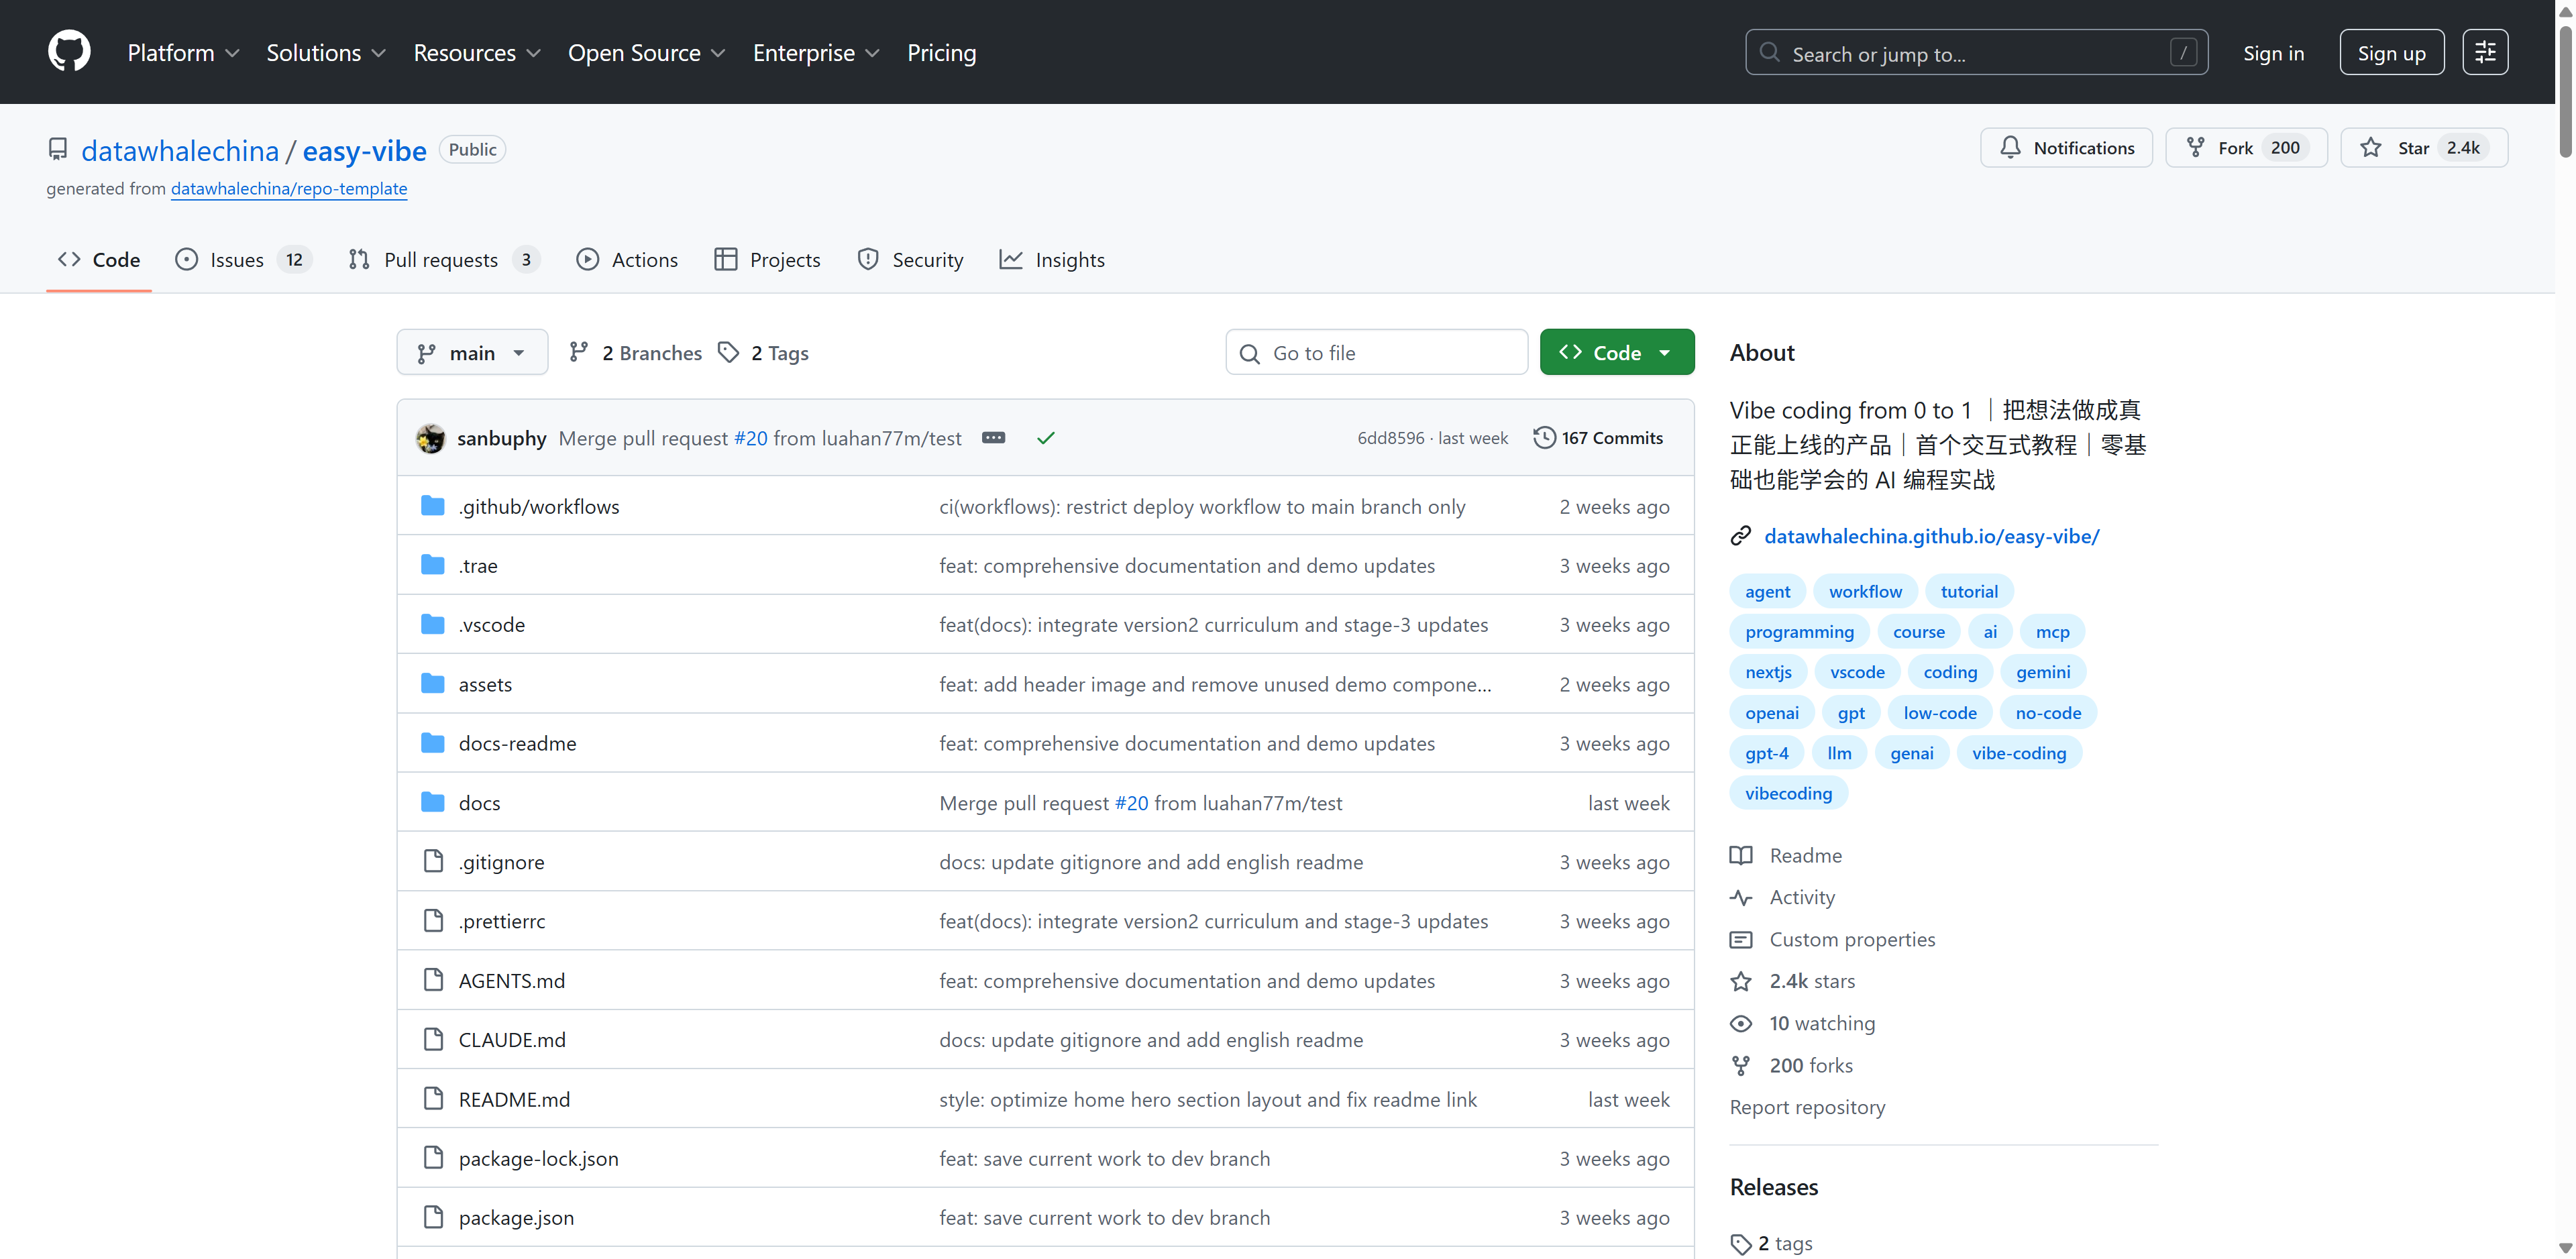Expand the green Code dropdown
Screen dimensions: 2576x1259
pyautogui.click(x=1616, y=353)
